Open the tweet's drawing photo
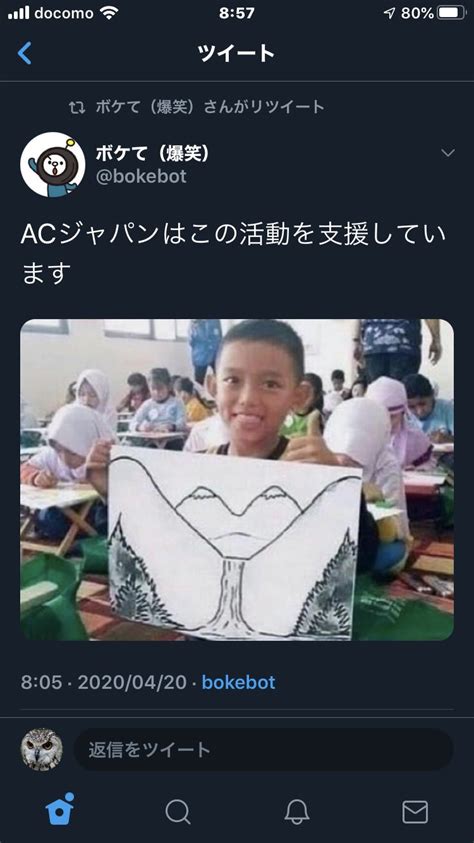474x843 pixels. [237, 480]
